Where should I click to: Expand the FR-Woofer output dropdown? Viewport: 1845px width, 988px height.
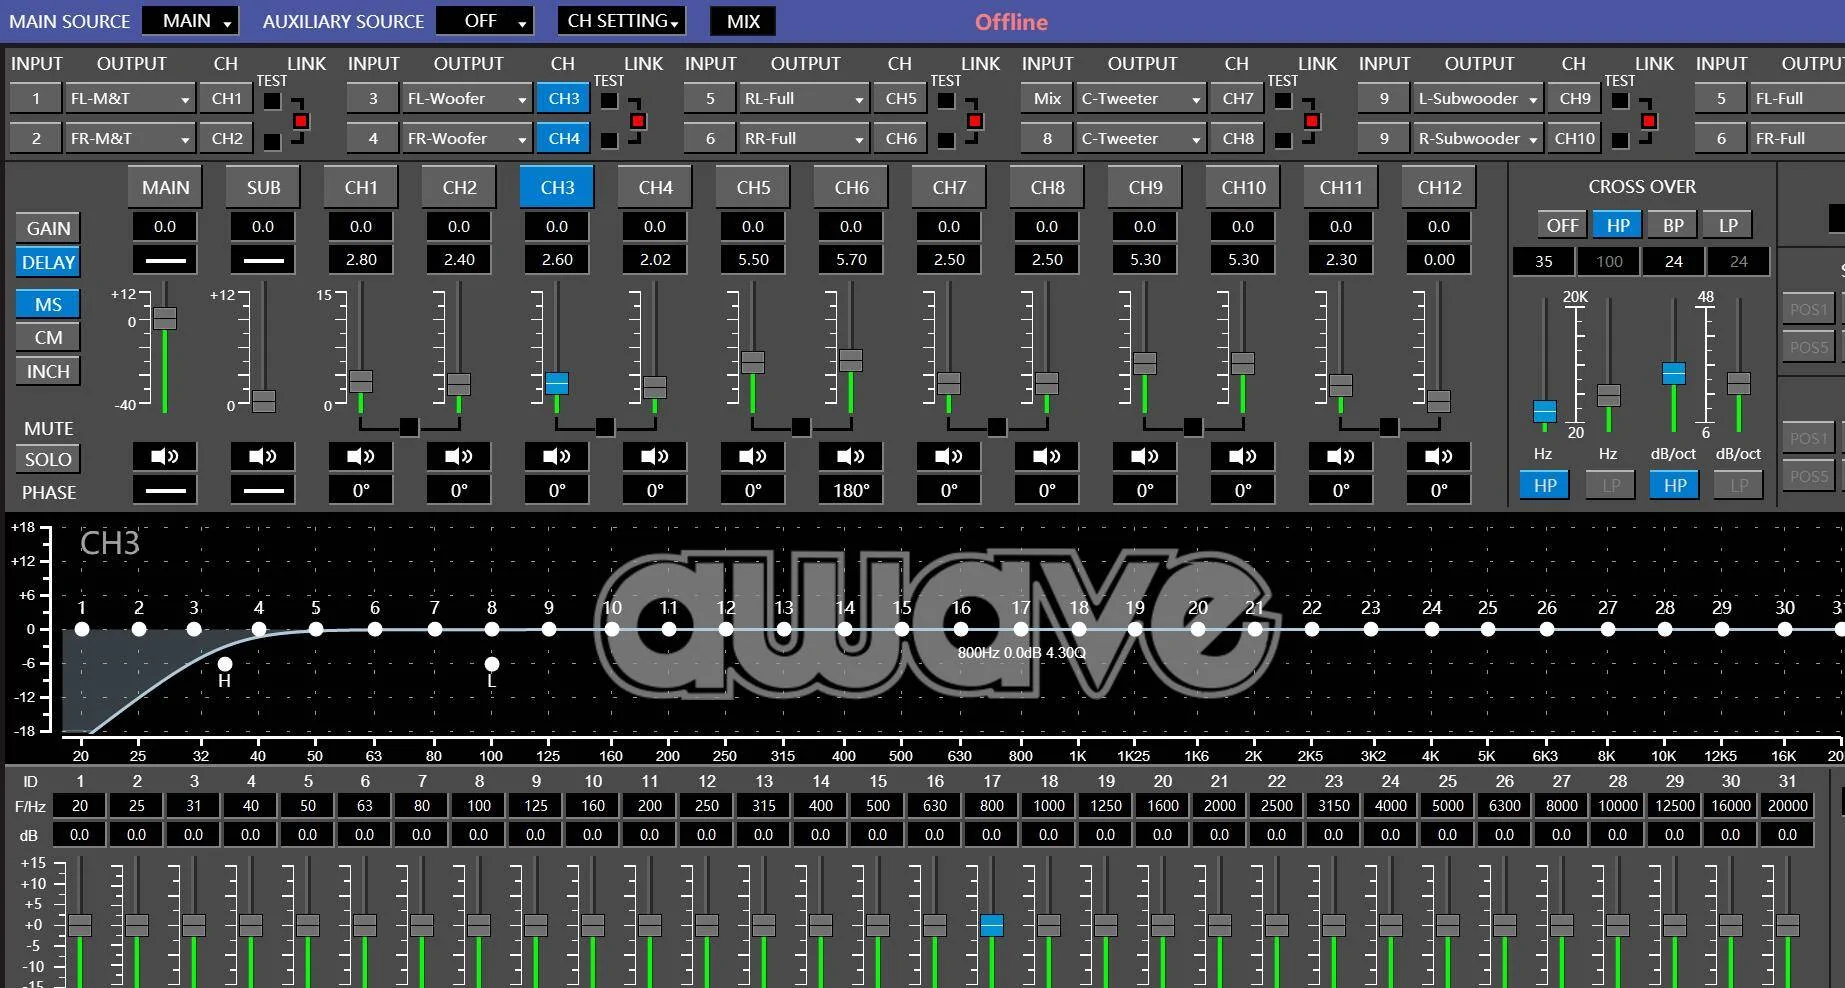click(x=466, y=139)
